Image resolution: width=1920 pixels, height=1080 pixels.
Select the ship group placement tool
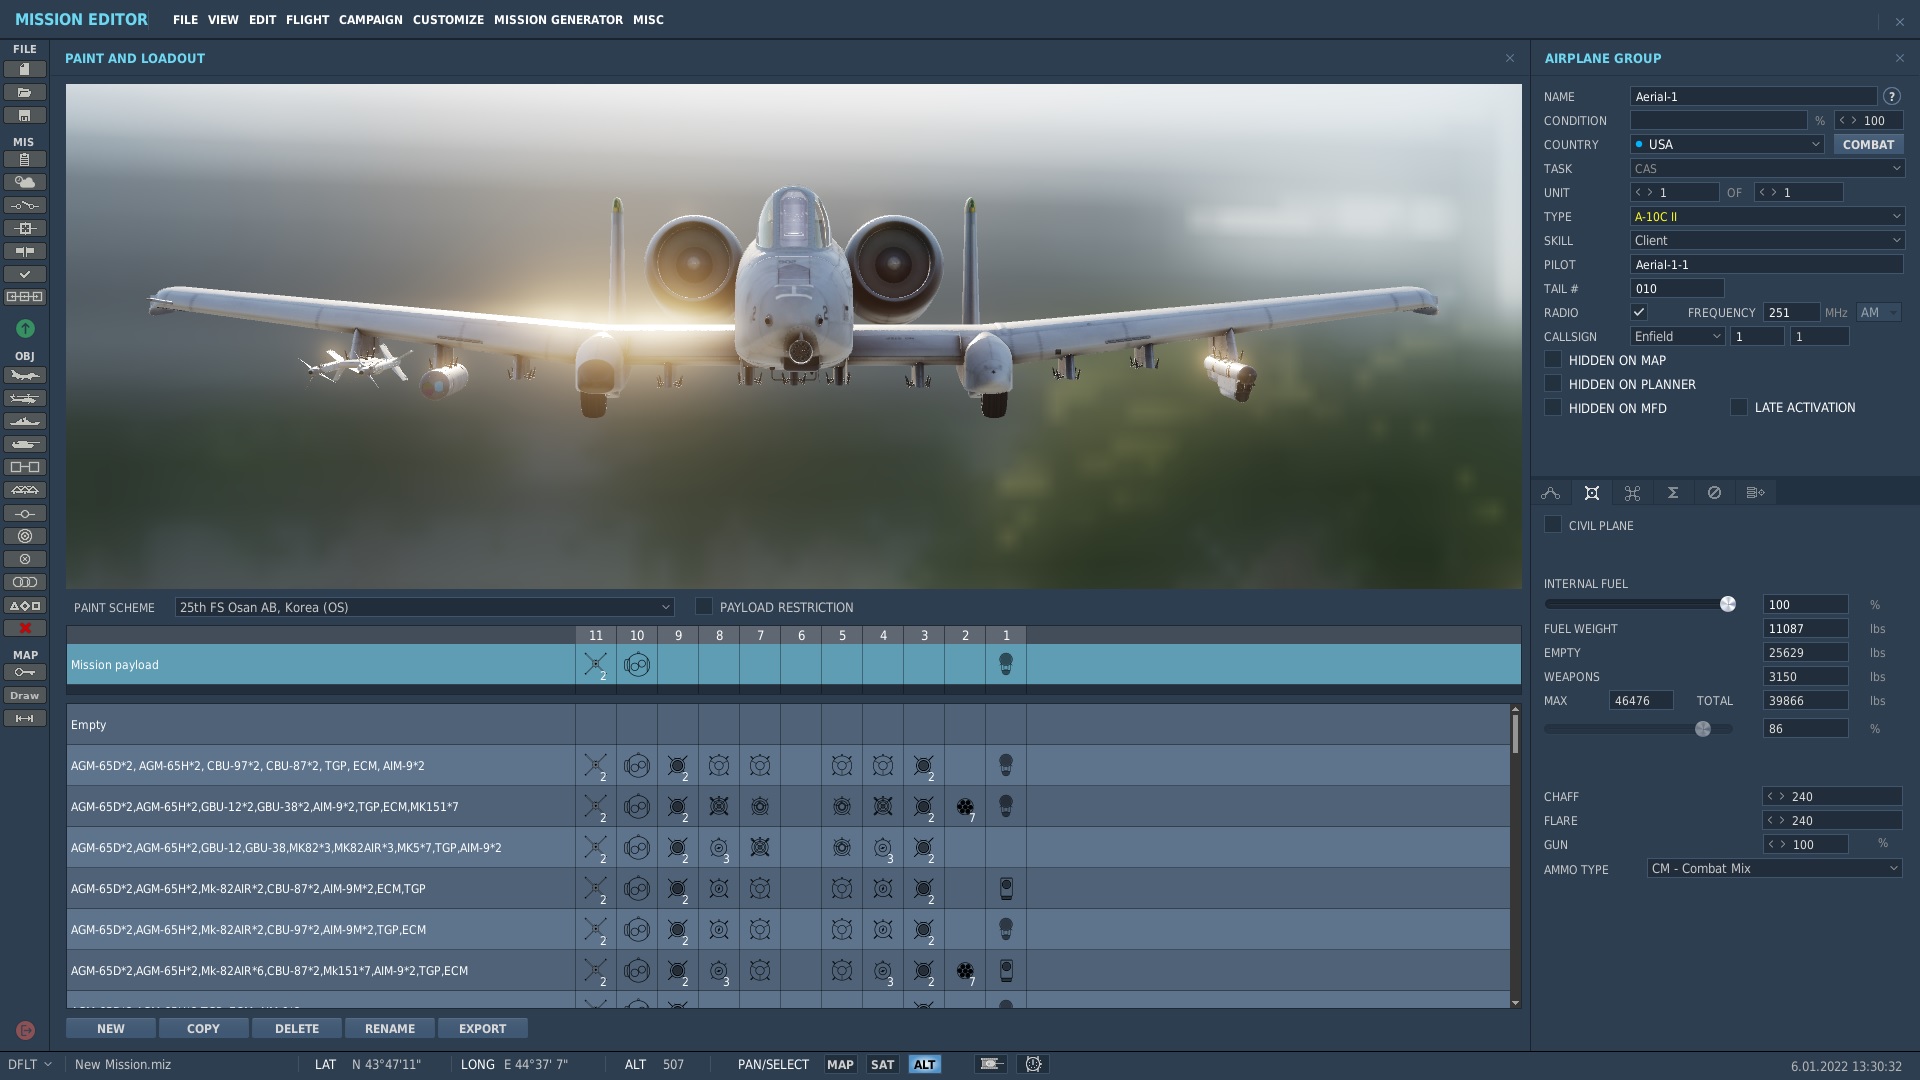pos(25,421)
